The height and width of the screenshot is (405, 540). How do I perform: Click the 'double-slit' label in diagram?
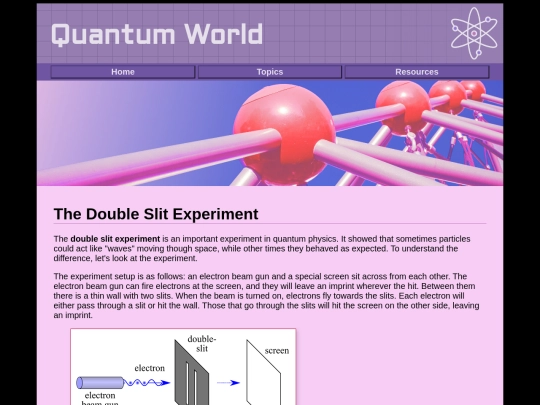click(202, 344)
